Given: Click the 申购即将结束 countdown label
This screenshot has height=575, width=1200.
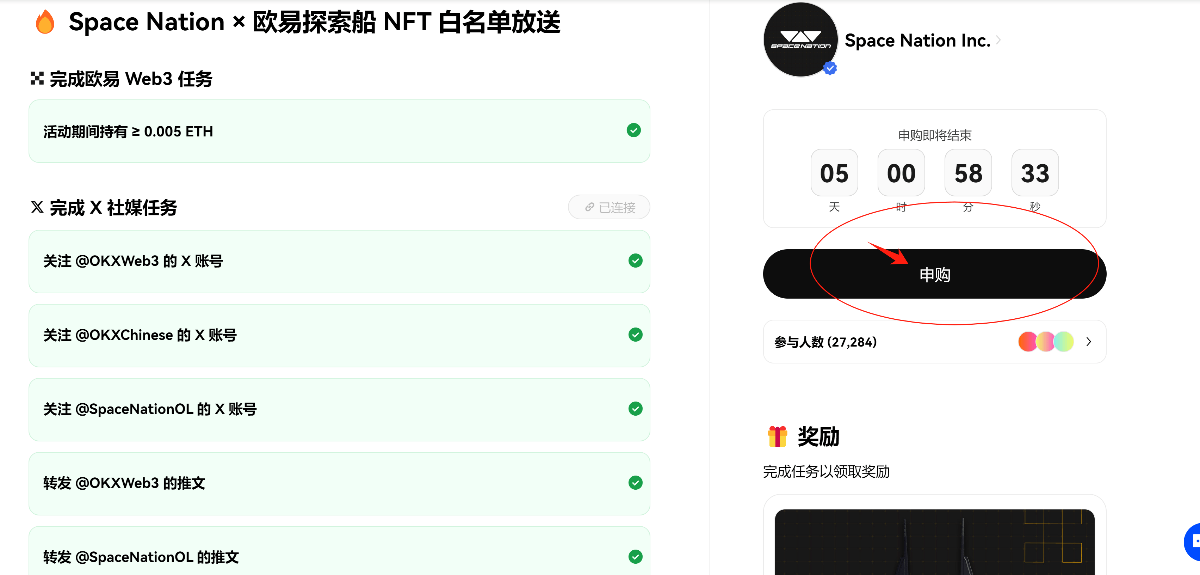Looking at the screenshot, I should click(935, 135).
